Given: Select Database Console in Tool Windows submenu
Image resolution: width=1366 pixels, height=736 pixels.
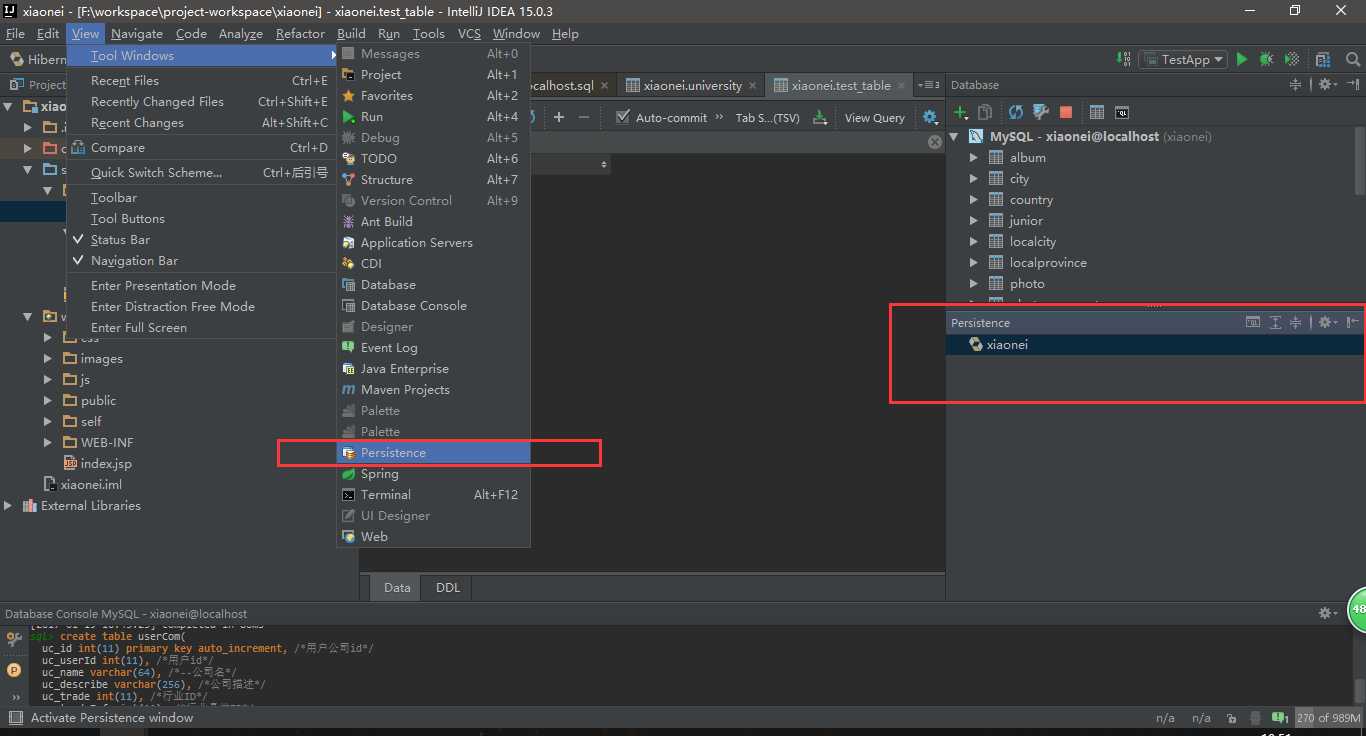Looking at the screenshot, I should (x=433, y=305).
